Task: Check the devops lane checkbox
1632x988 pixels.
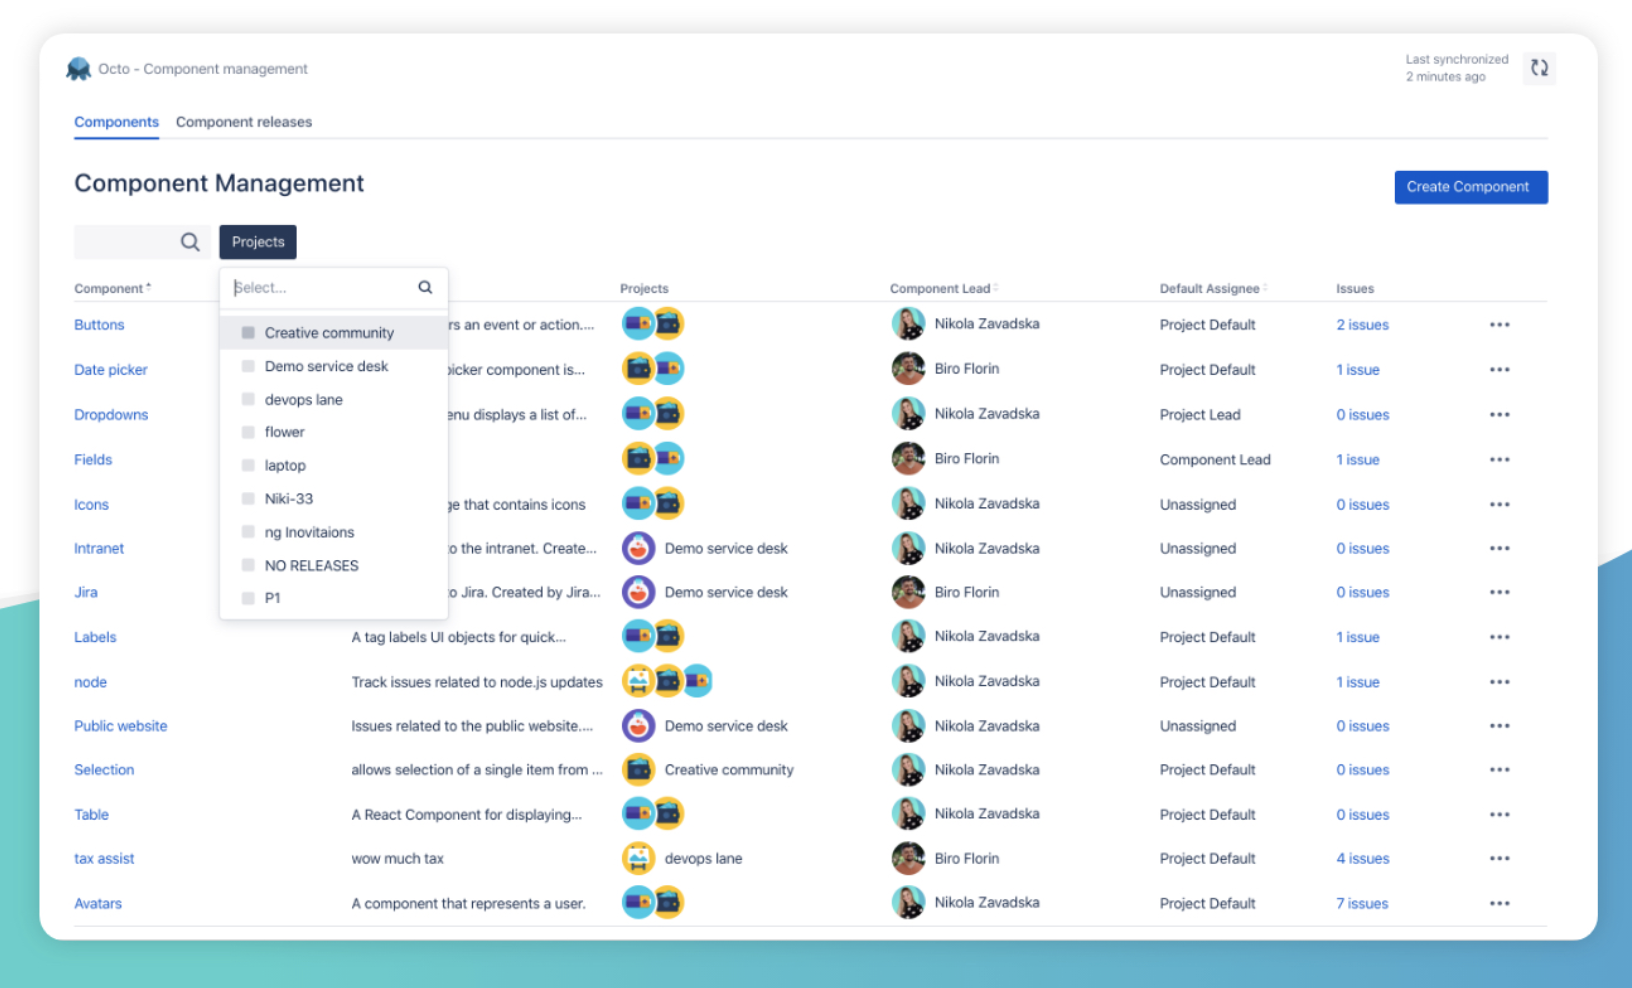Action: [248, 399]
